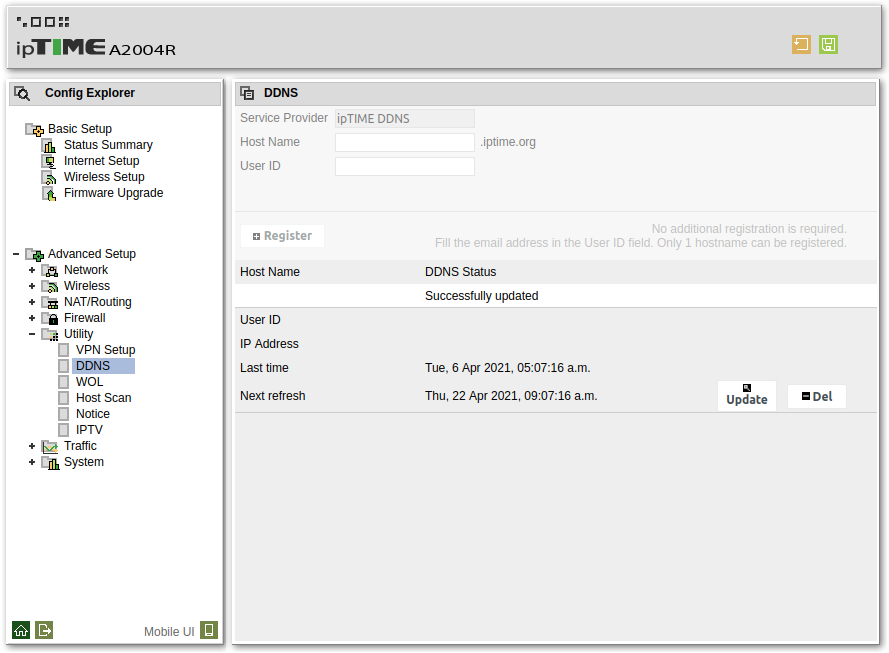Expand the System tree node

coord(32,462)
